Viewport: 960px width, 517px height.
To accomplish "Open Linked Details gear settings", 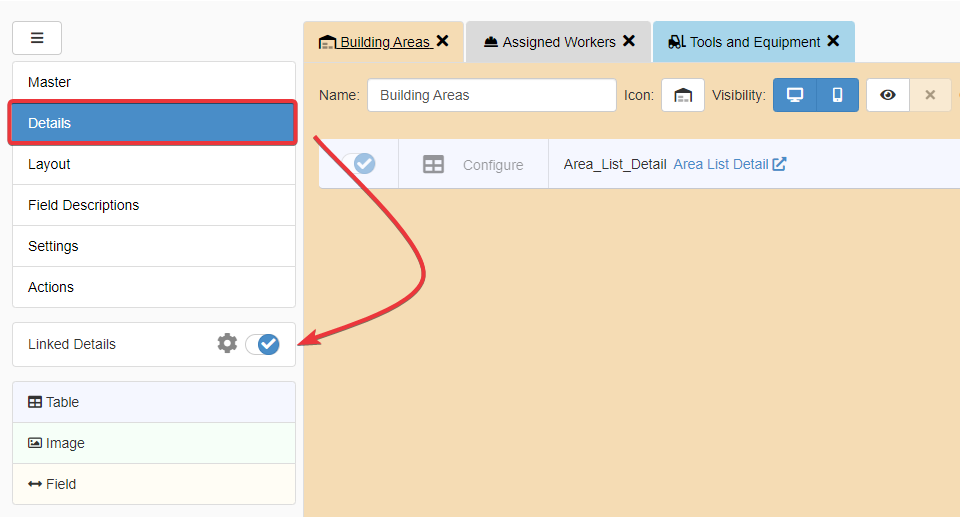I will click(227, 343).
